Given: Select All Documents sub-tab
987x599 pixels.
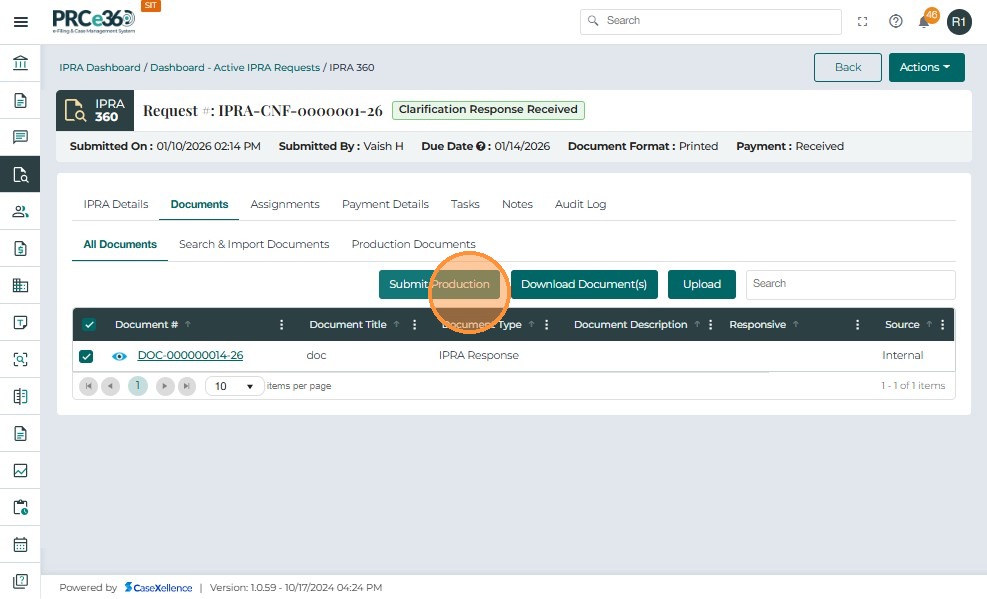Looking at the screenshot, I should pos(120,244).
